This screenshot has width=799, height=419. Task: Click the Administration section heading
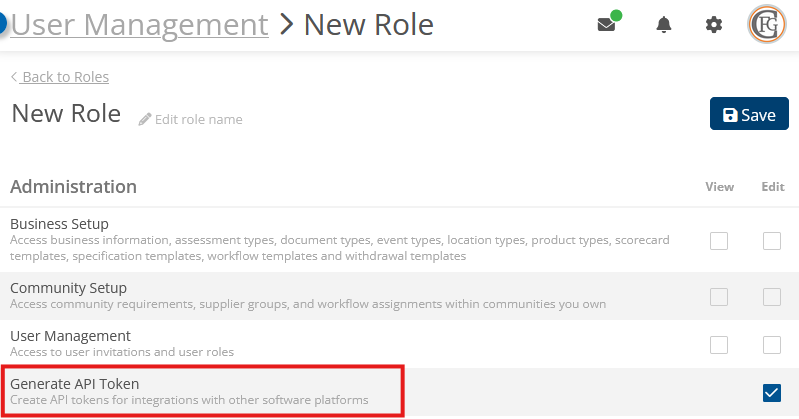pos(74,186)
